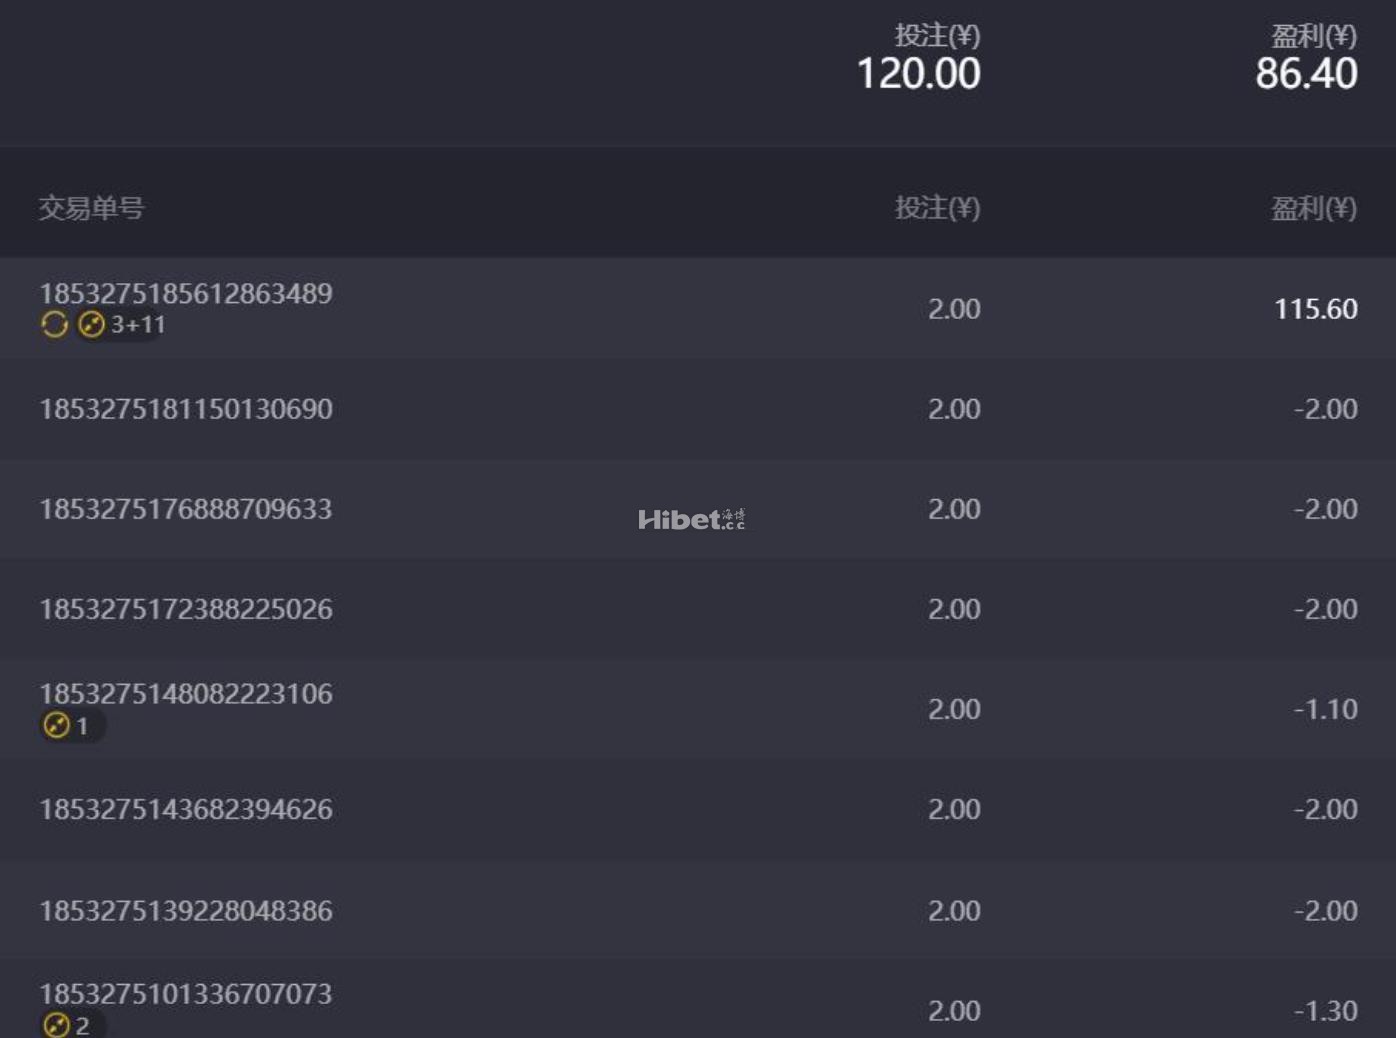Open transaction 1853275181150130690
Viewport: 1396px width, 1038px height.
tap(185, 409)
